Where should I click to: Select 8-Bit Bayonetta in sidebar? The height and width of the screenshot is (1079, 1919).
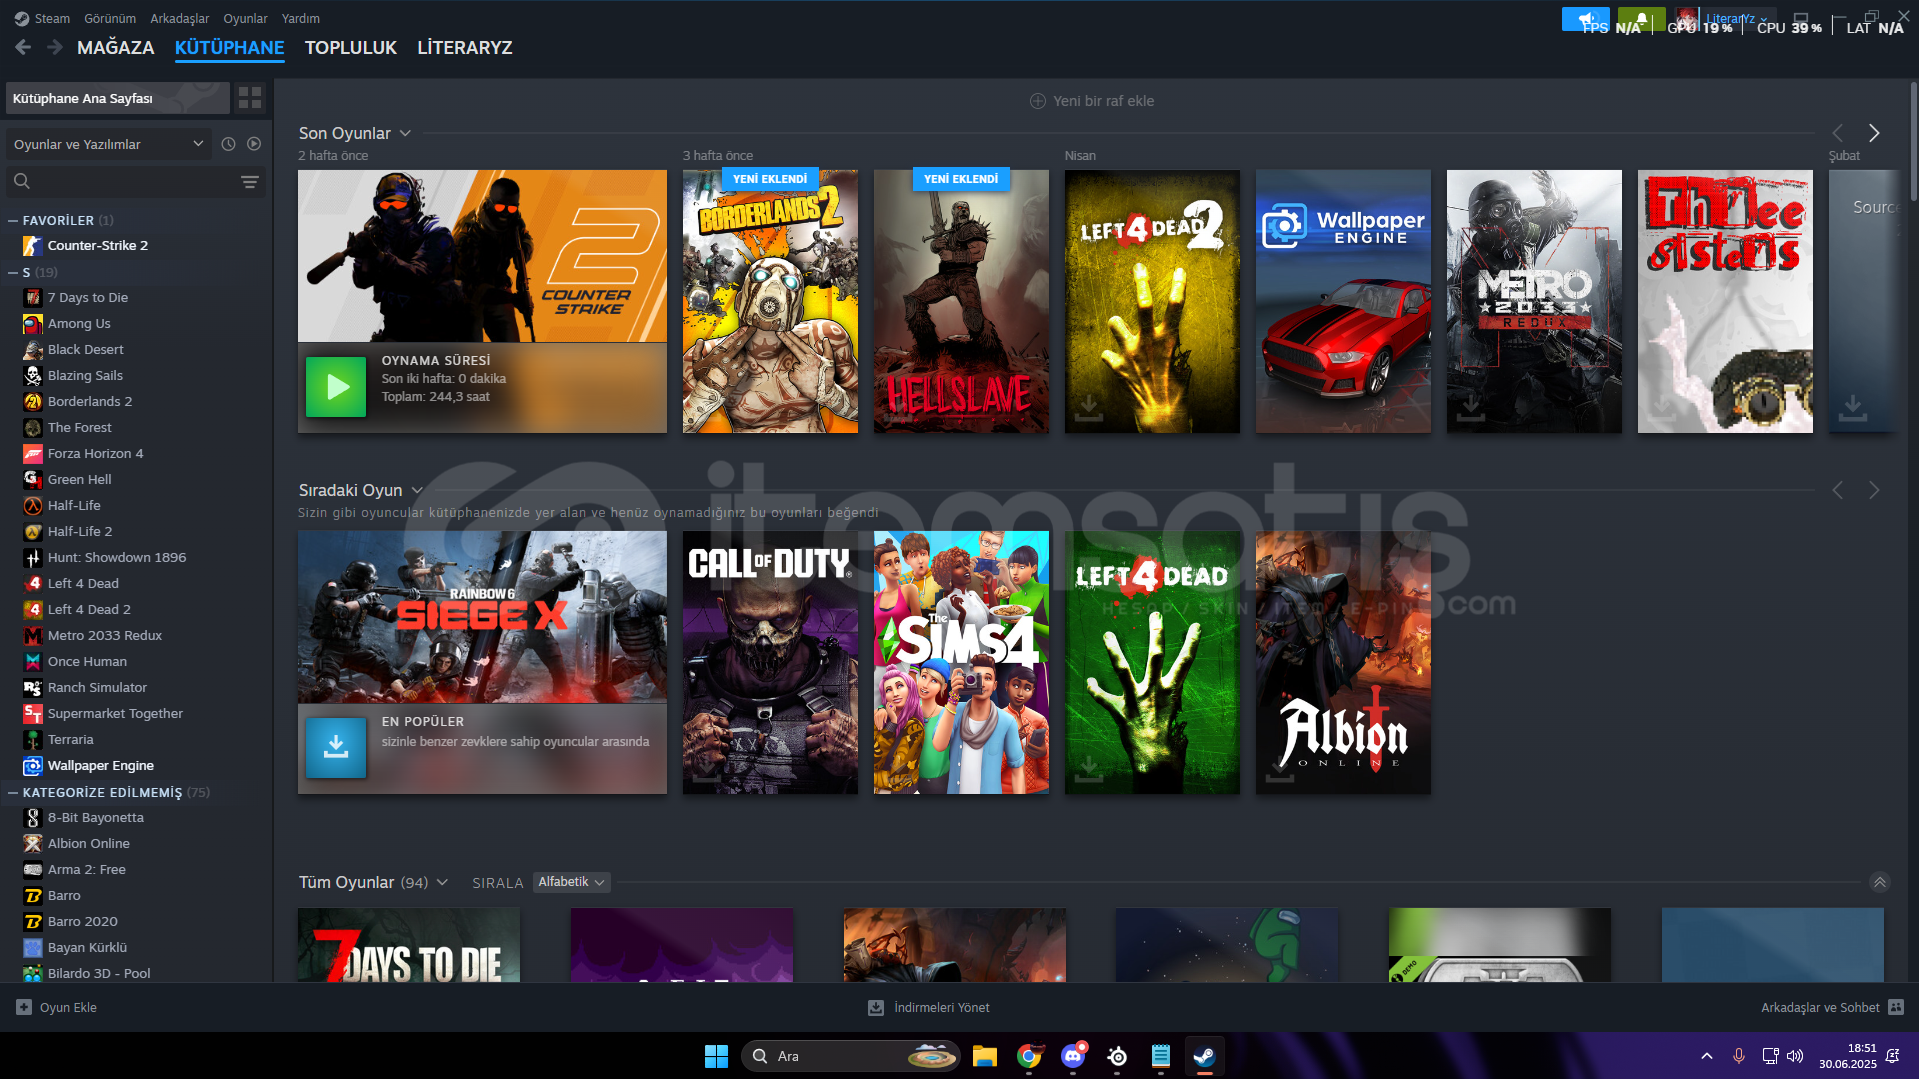point(96,817)
